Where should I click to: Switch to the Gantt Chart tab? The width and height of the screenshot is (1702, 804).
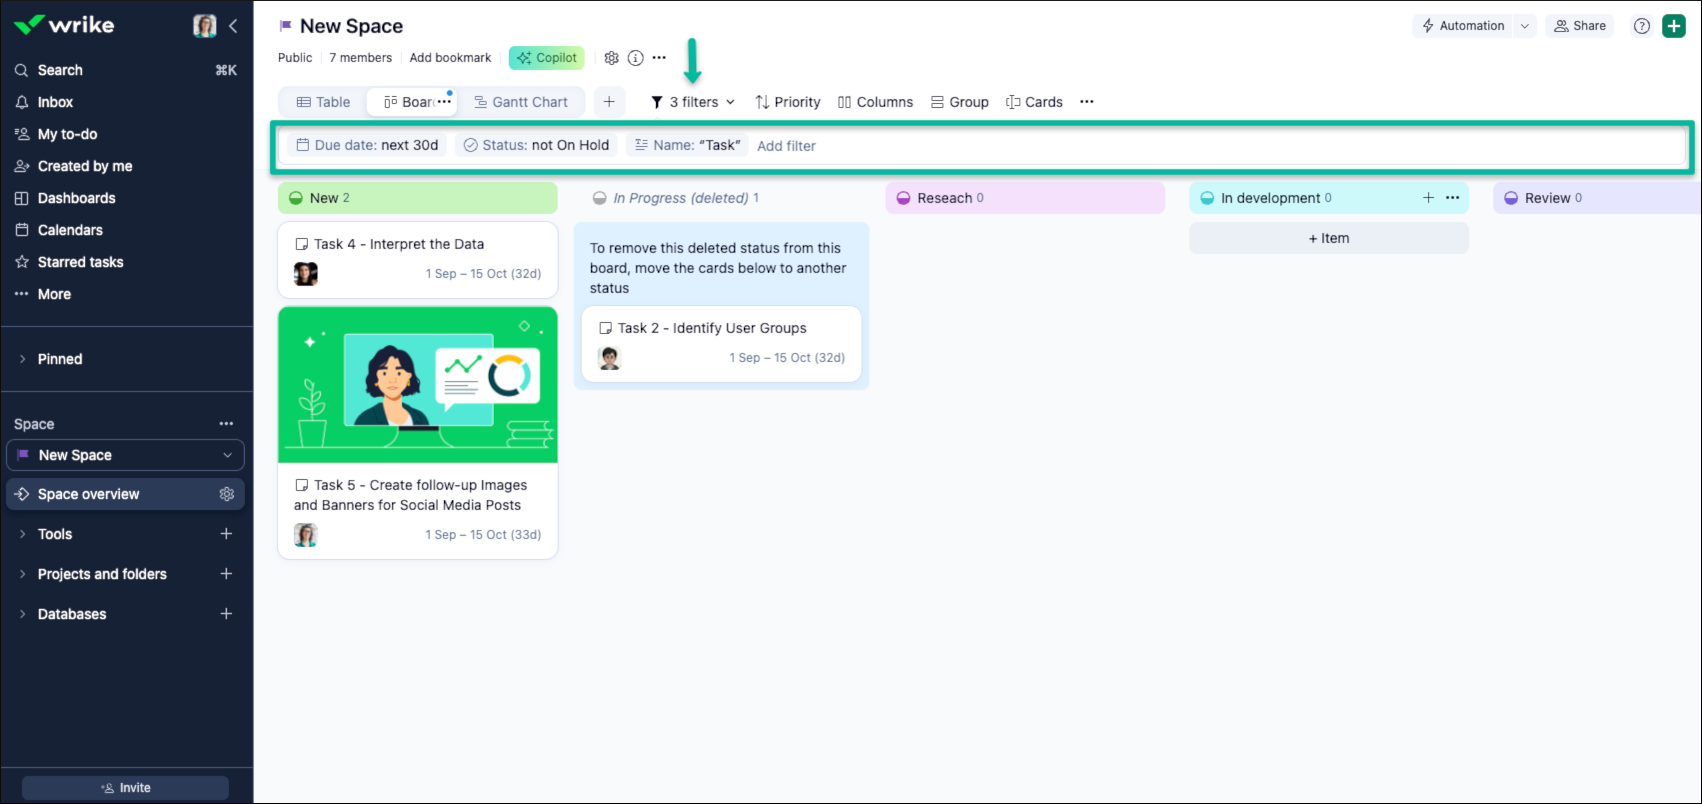(520, 102)
